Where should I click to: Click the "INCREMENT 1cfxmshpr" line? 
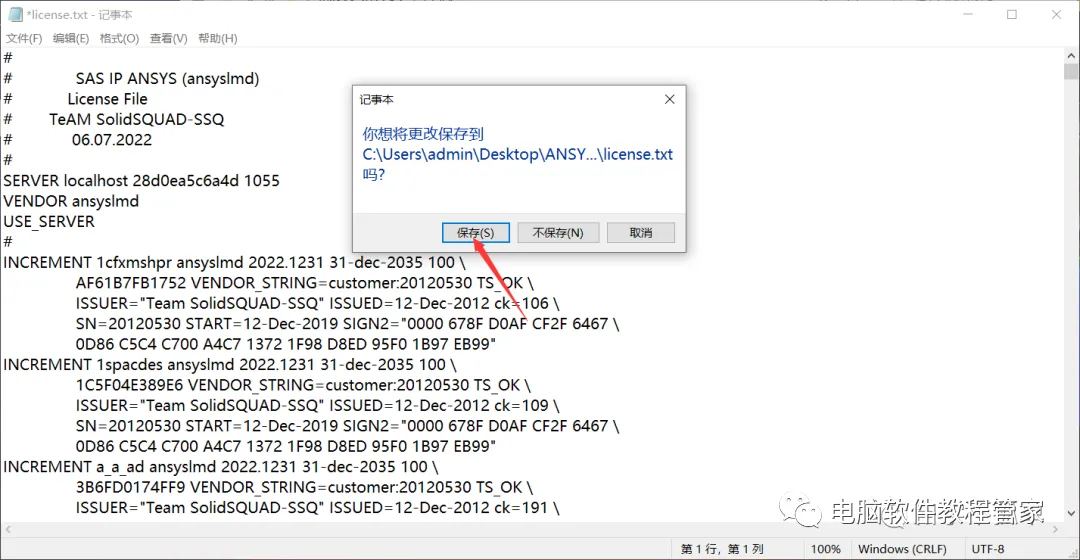(x=234, y=262)
